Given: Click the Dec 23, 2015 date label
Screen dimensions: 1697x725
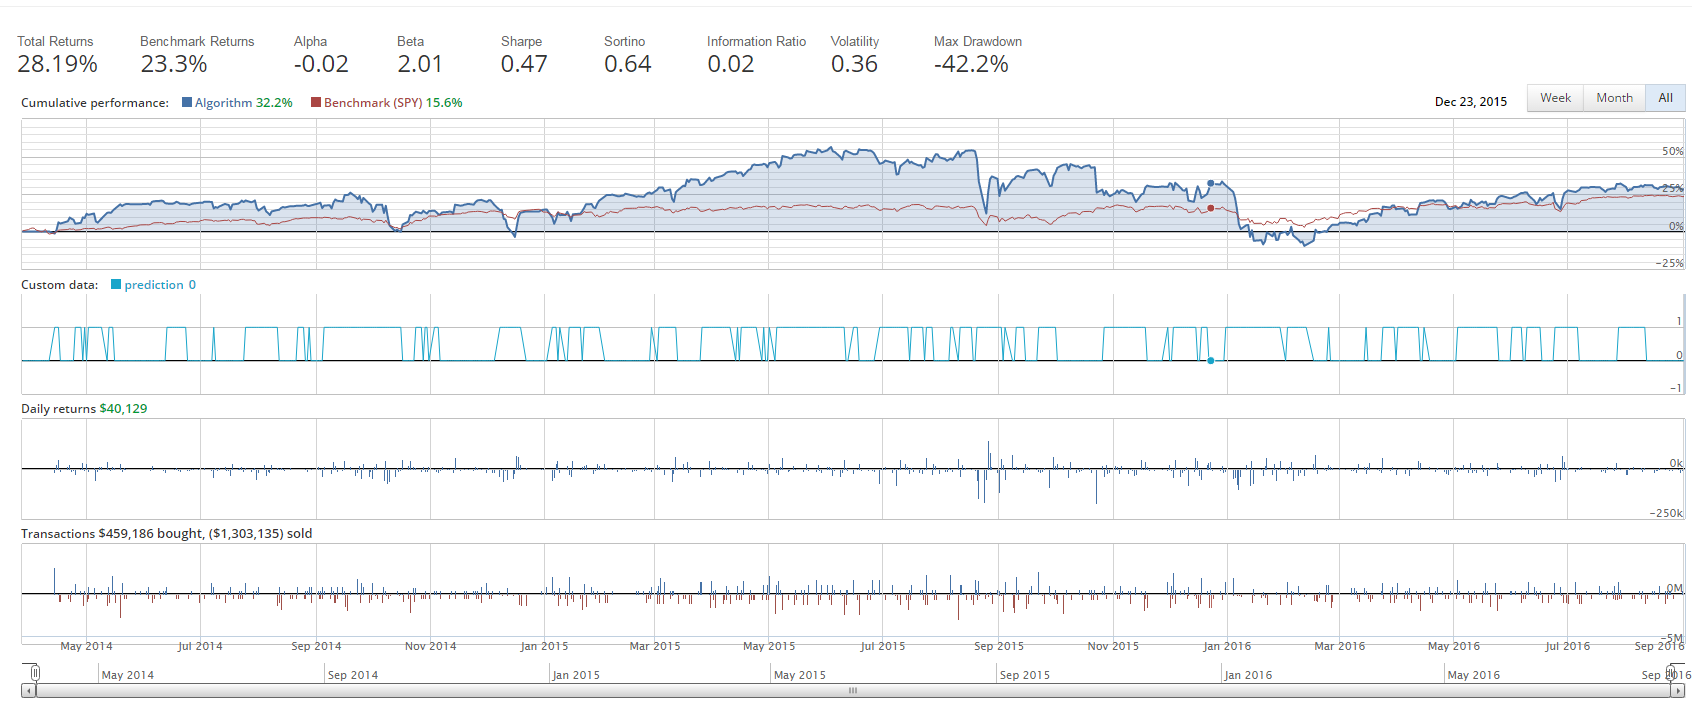Looking at the screenshot, I should pyautogui.click(x=1470, y=102).
